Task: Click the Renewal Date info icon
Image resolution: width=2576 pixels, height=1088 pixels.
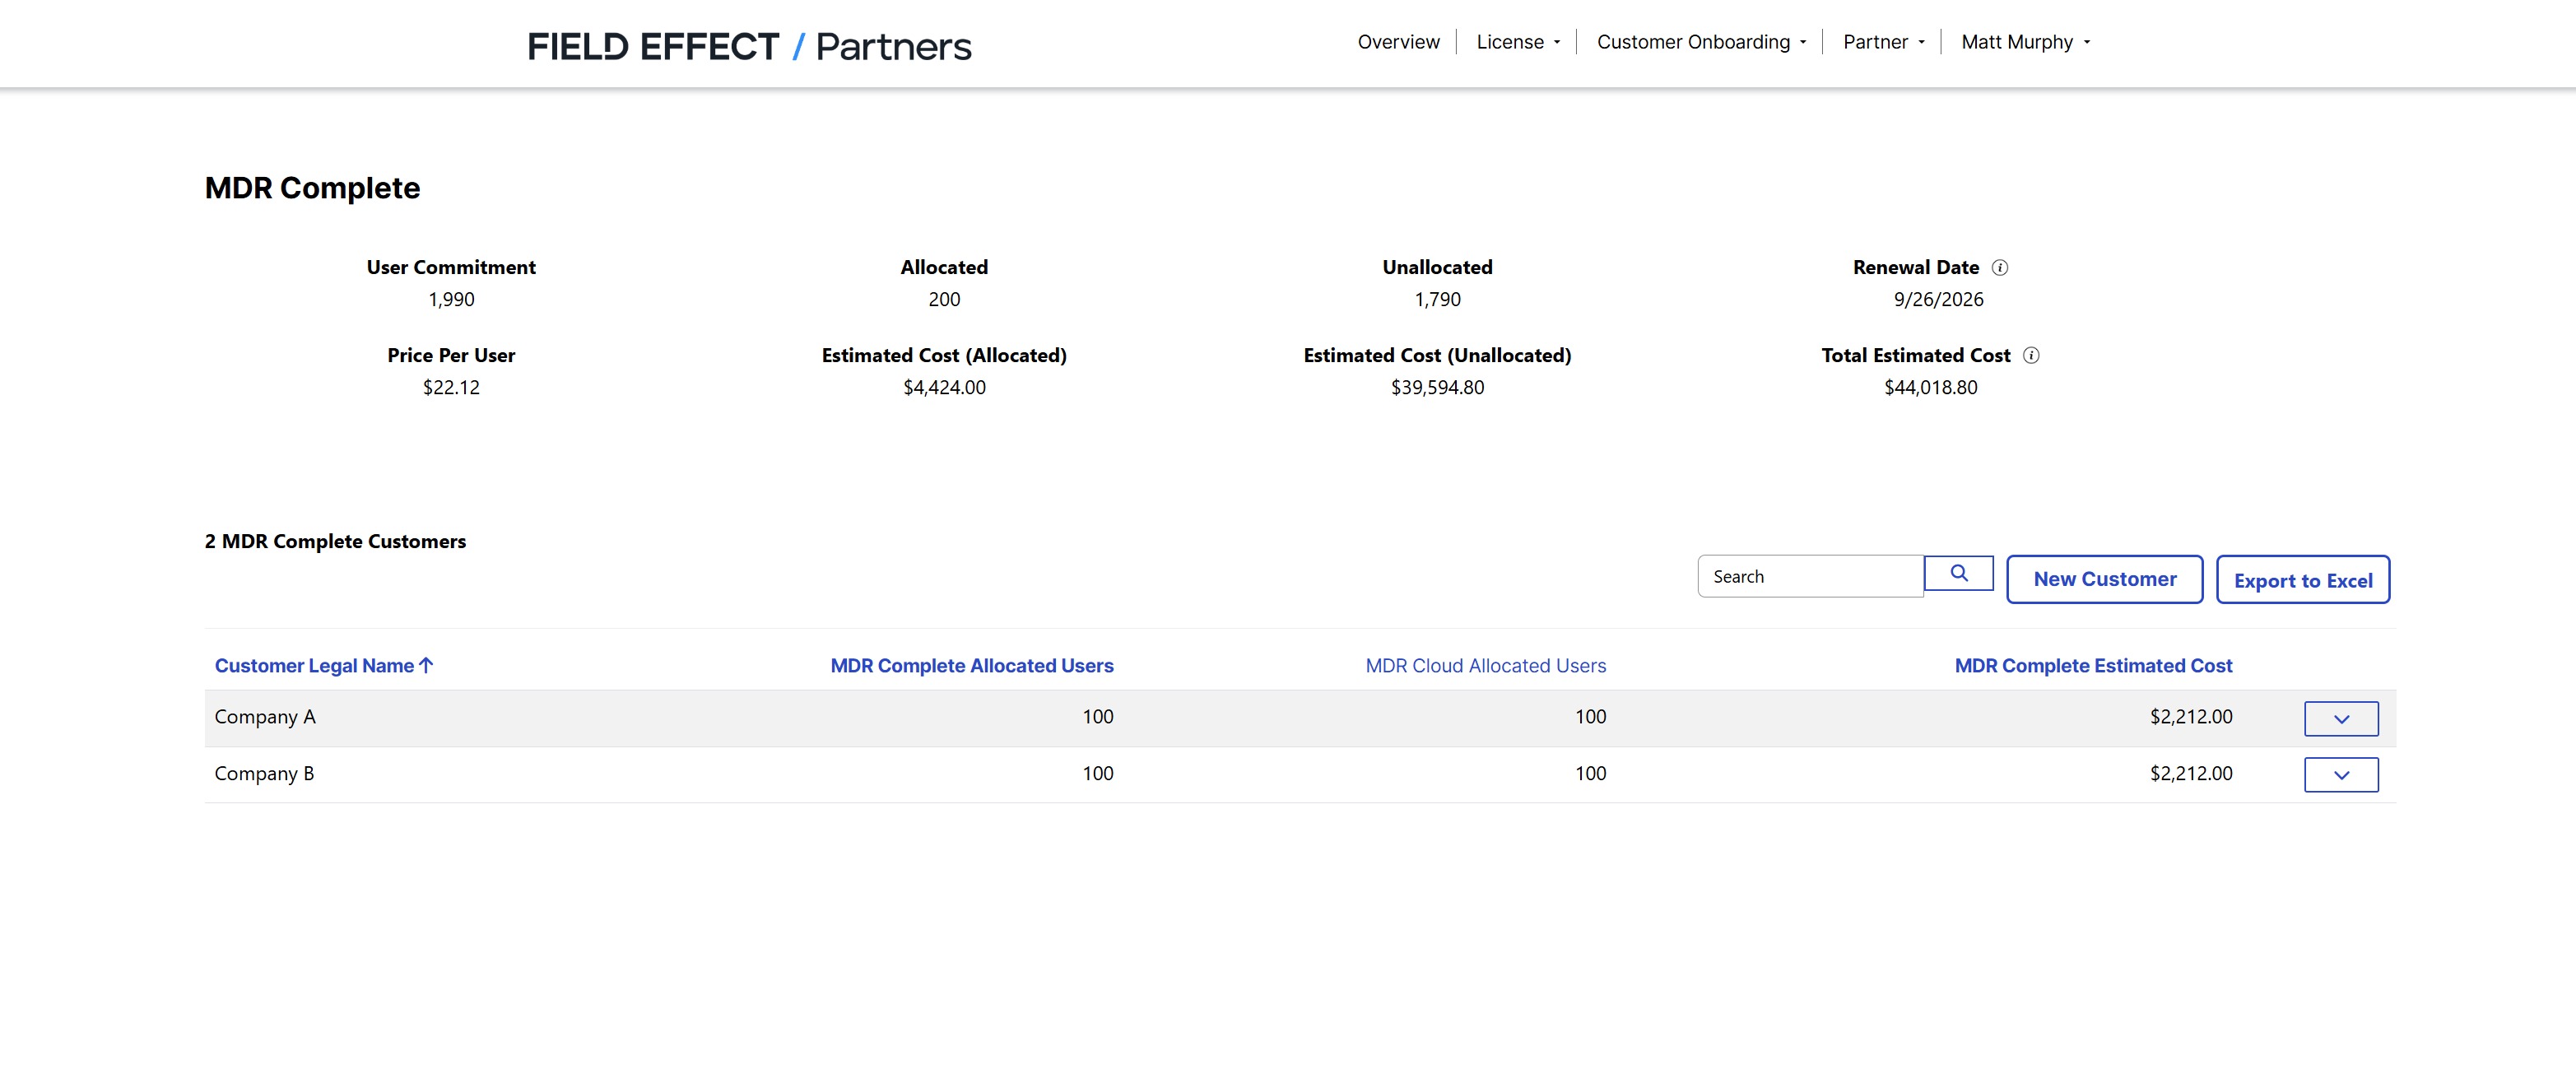Action: point(1999,267)
